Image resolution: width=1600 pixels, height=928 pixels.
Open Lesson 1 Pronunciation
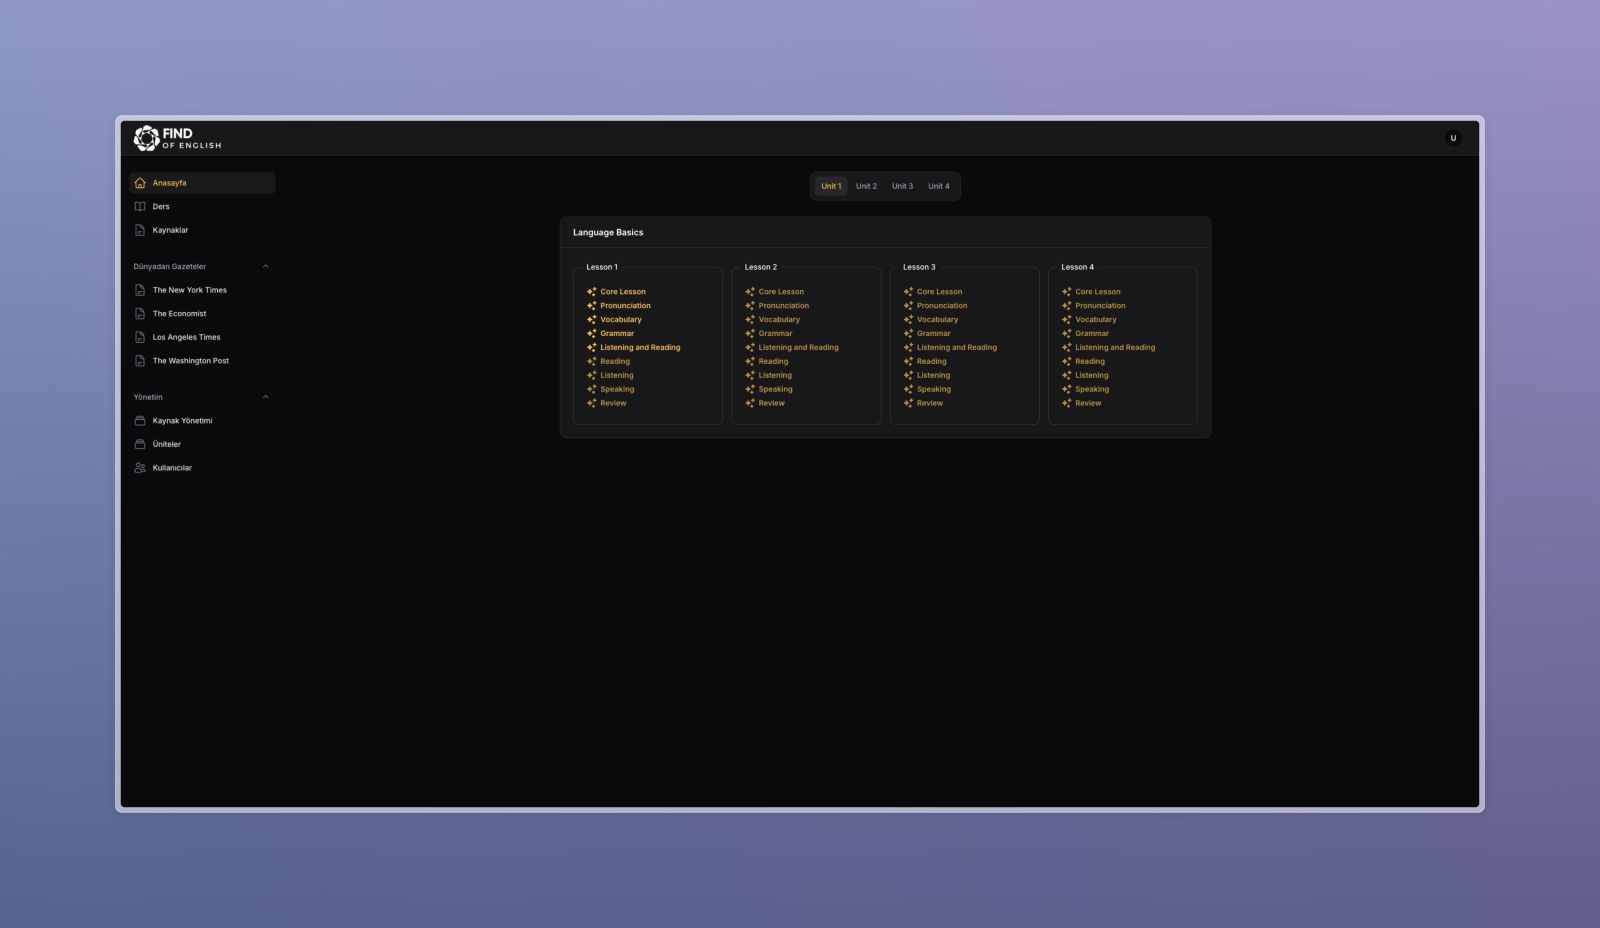[625, 306]
